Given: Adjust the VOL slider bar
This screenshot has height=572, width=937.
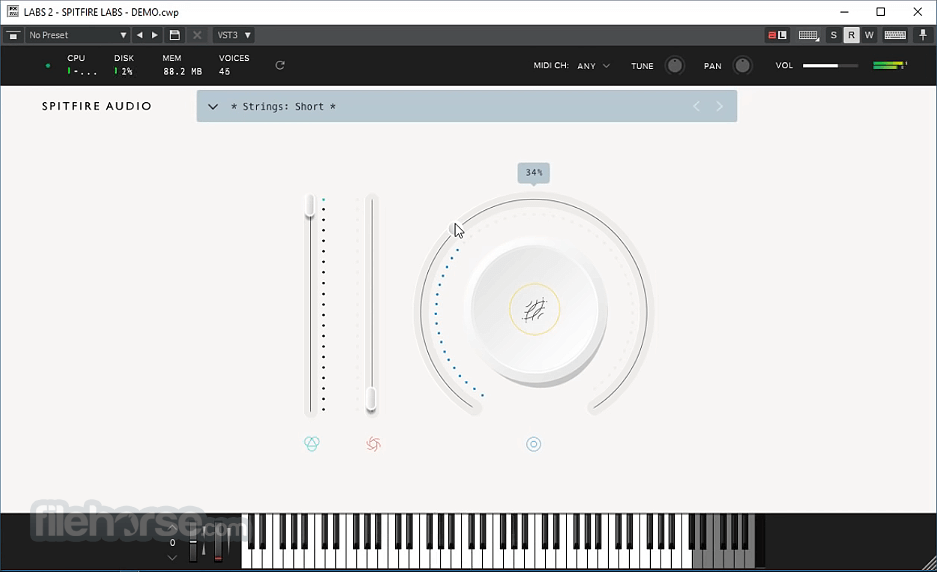Looking at the screenshot, I should point(831,66).
